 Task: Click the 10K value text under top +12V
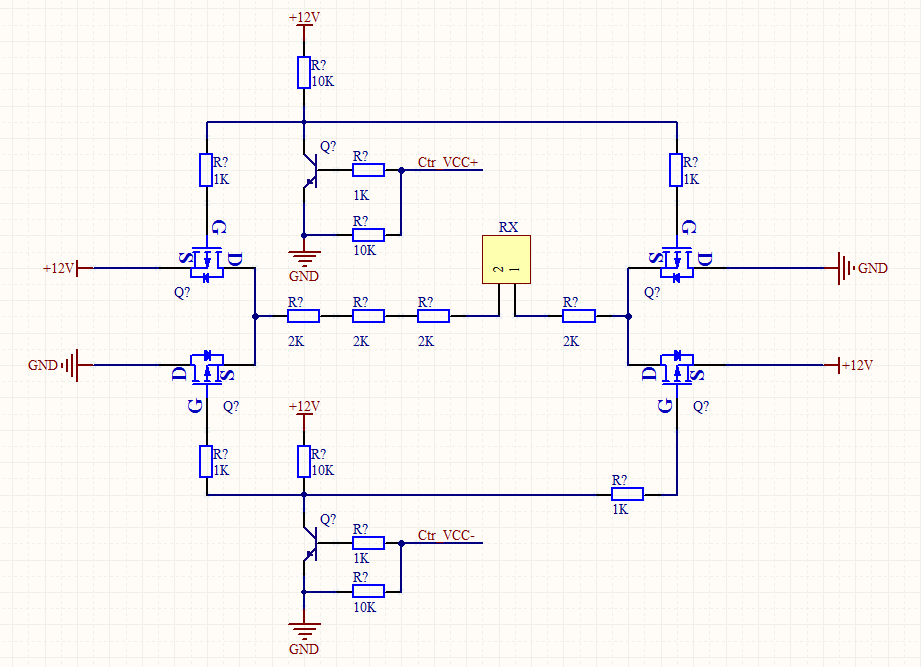[322, 82]
